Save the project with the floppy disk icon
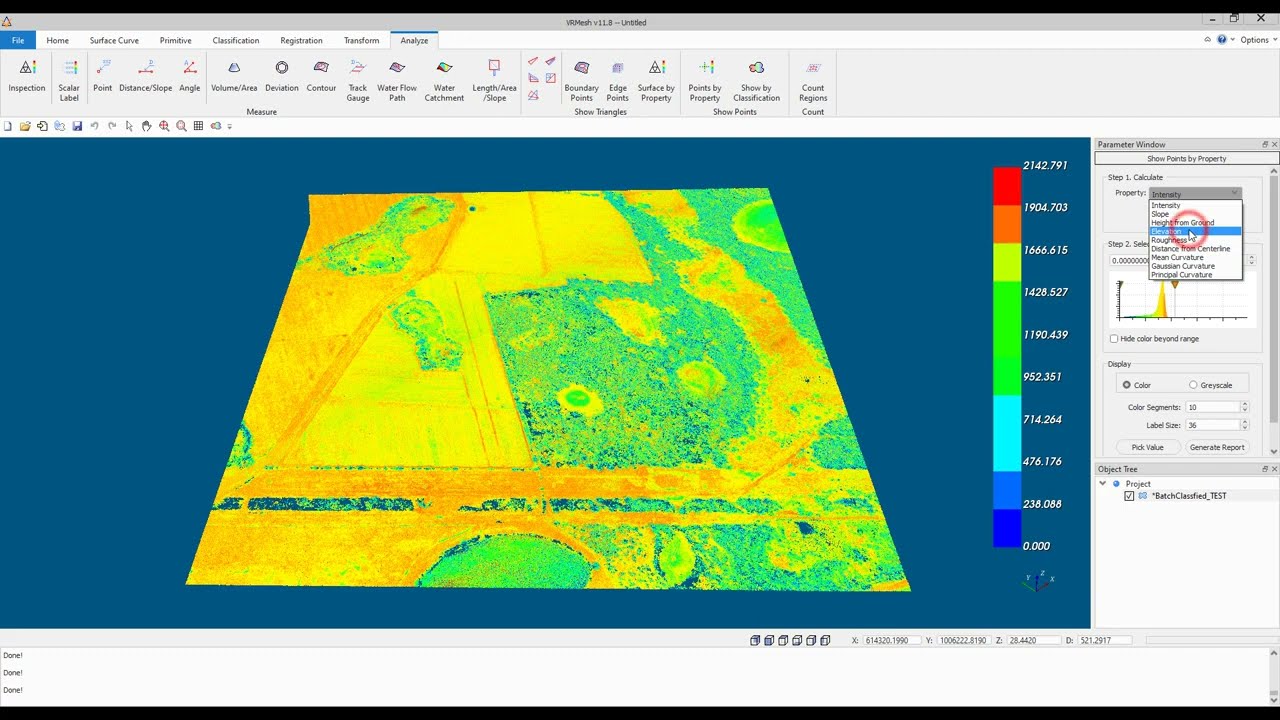1280x720 pixels. point(77,126)
